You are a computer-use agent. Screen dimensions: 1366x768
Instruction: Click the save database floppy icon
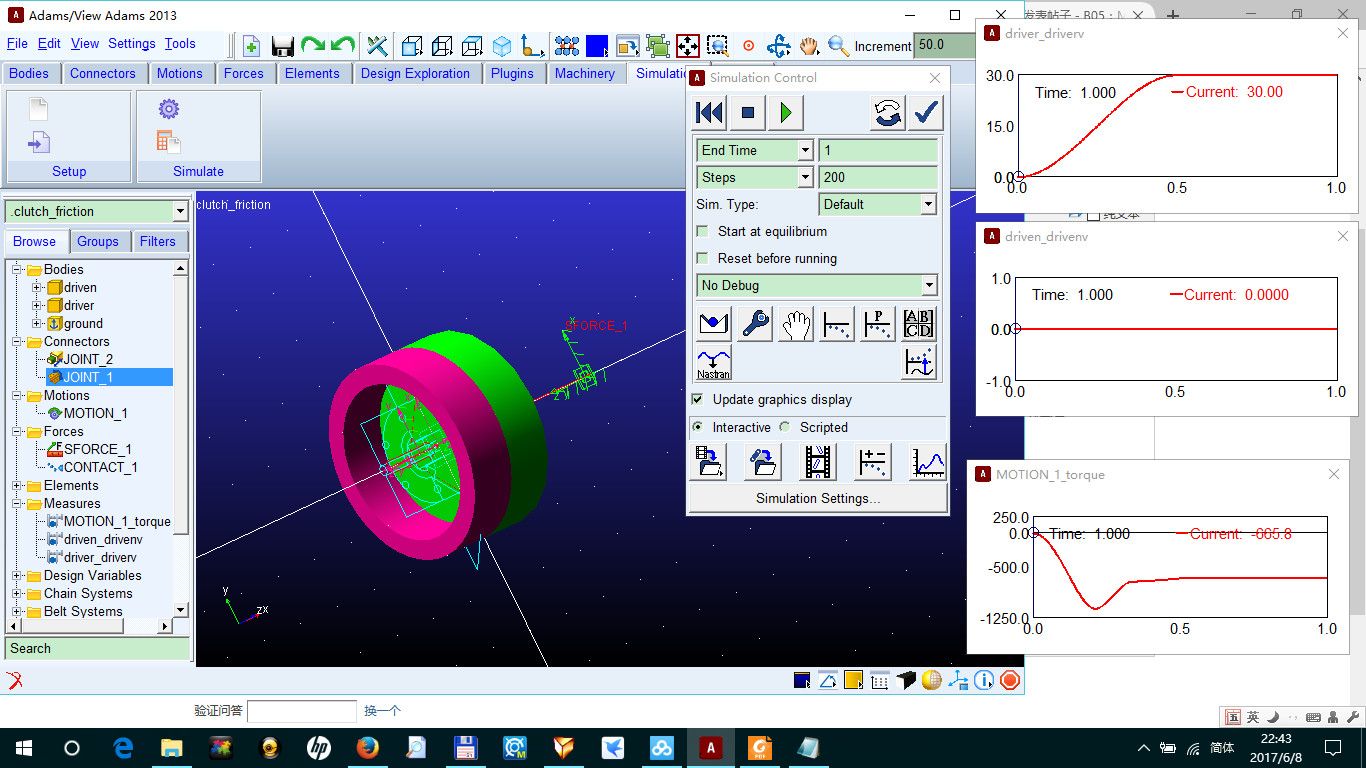pos(282,46)
